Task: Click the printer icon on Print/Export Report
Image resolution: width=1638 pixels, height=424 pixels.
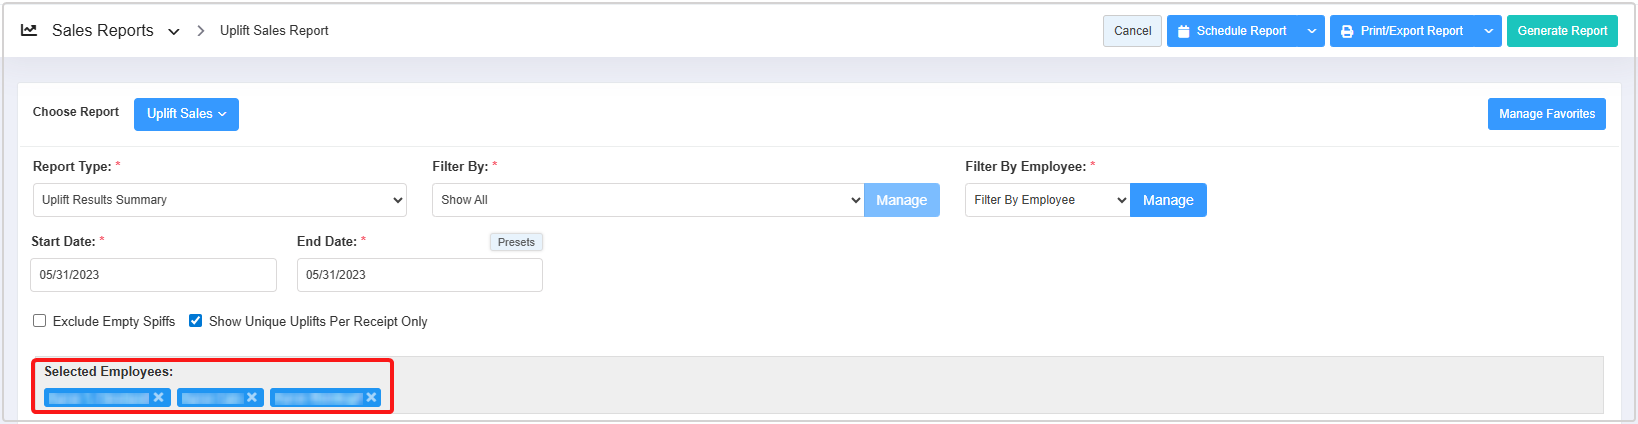Action: coord(1347,31)
